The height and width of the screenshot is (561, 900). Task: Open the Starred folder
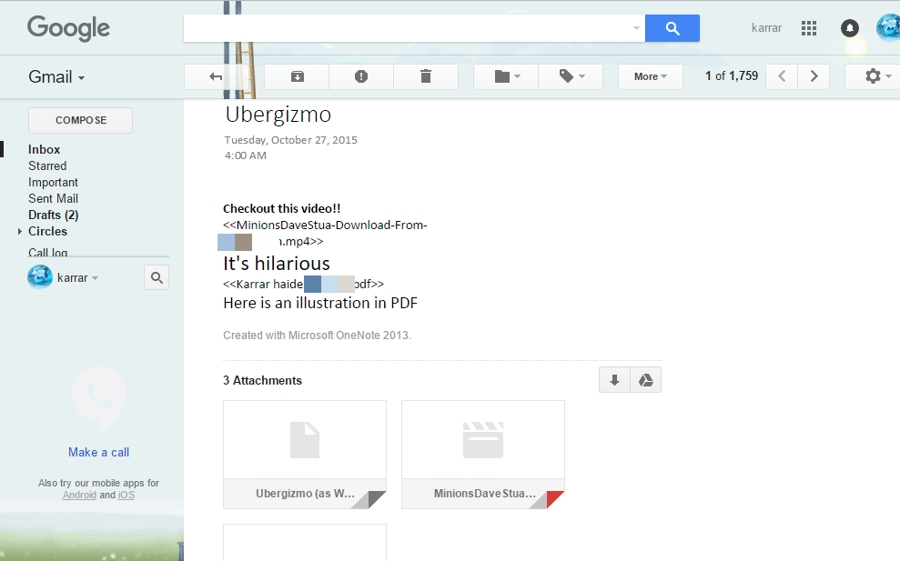pos(47,166)
